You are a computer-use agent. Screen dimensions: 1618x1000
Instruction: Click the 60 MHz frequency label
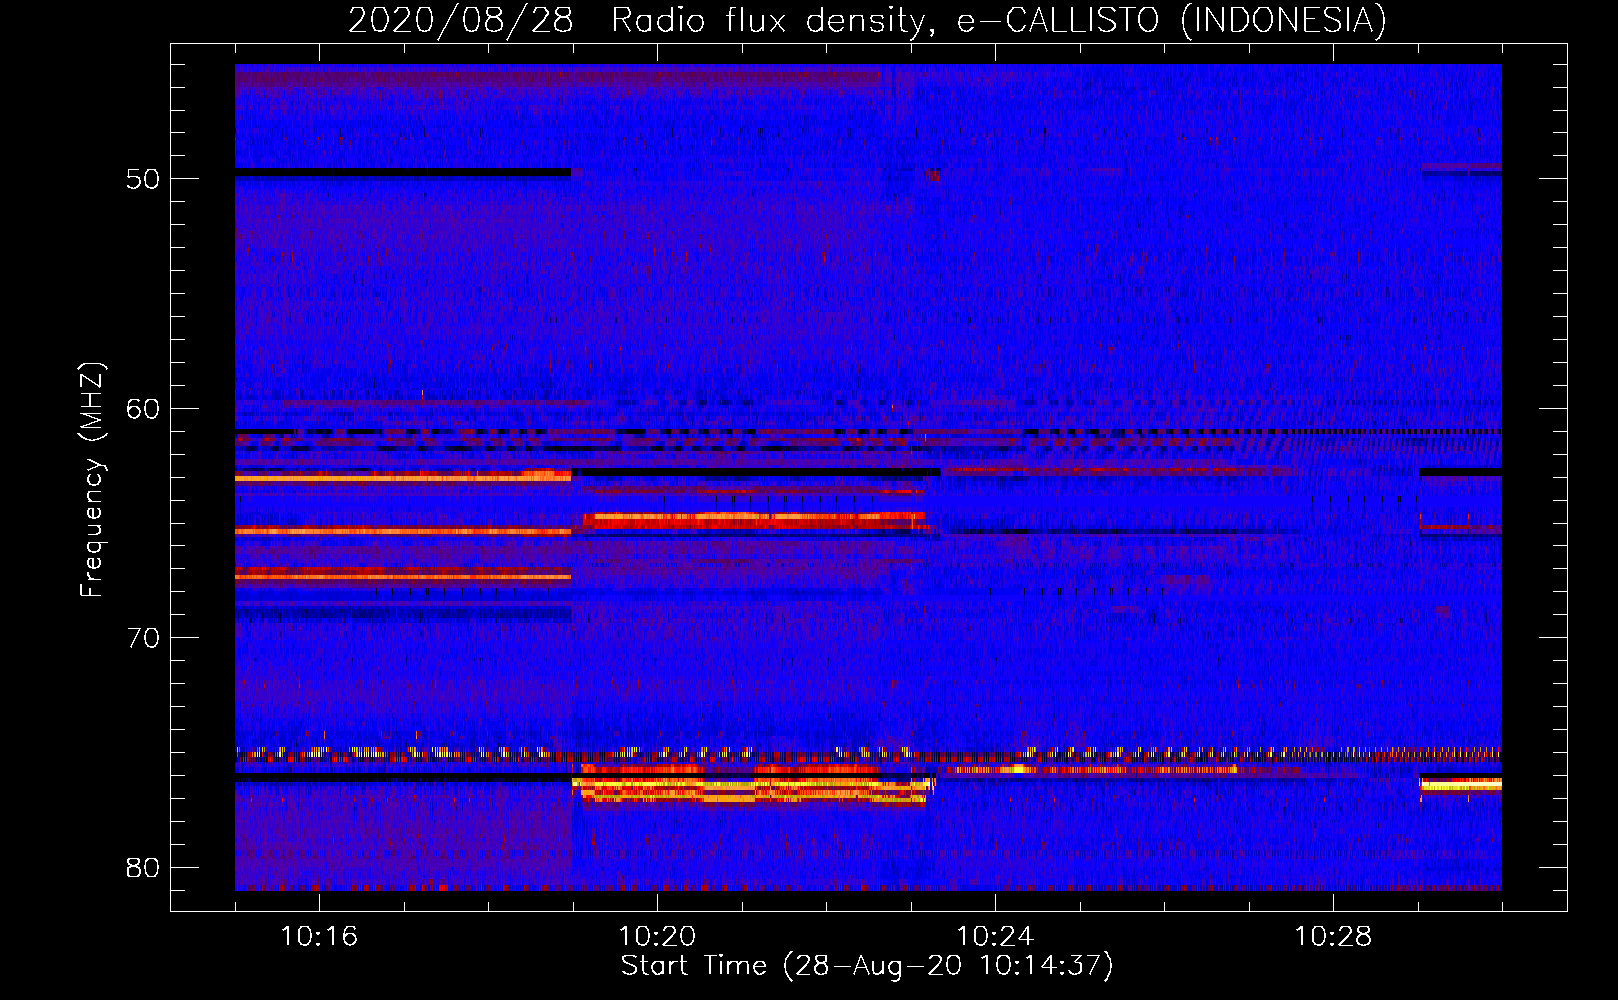pyautogui.click(x=143, y=408)
